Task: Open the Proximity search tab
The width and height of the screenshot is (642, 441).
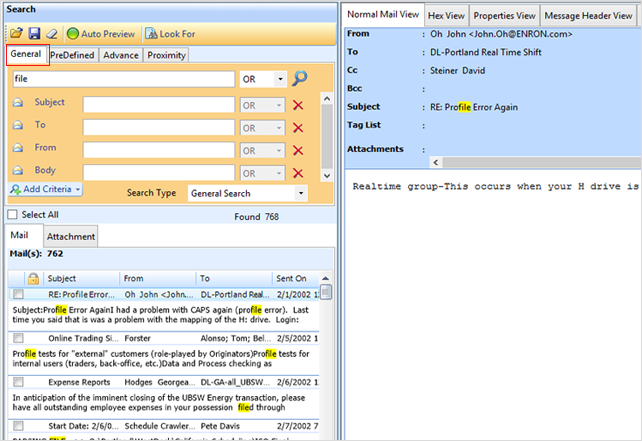Action: (166, 55)
